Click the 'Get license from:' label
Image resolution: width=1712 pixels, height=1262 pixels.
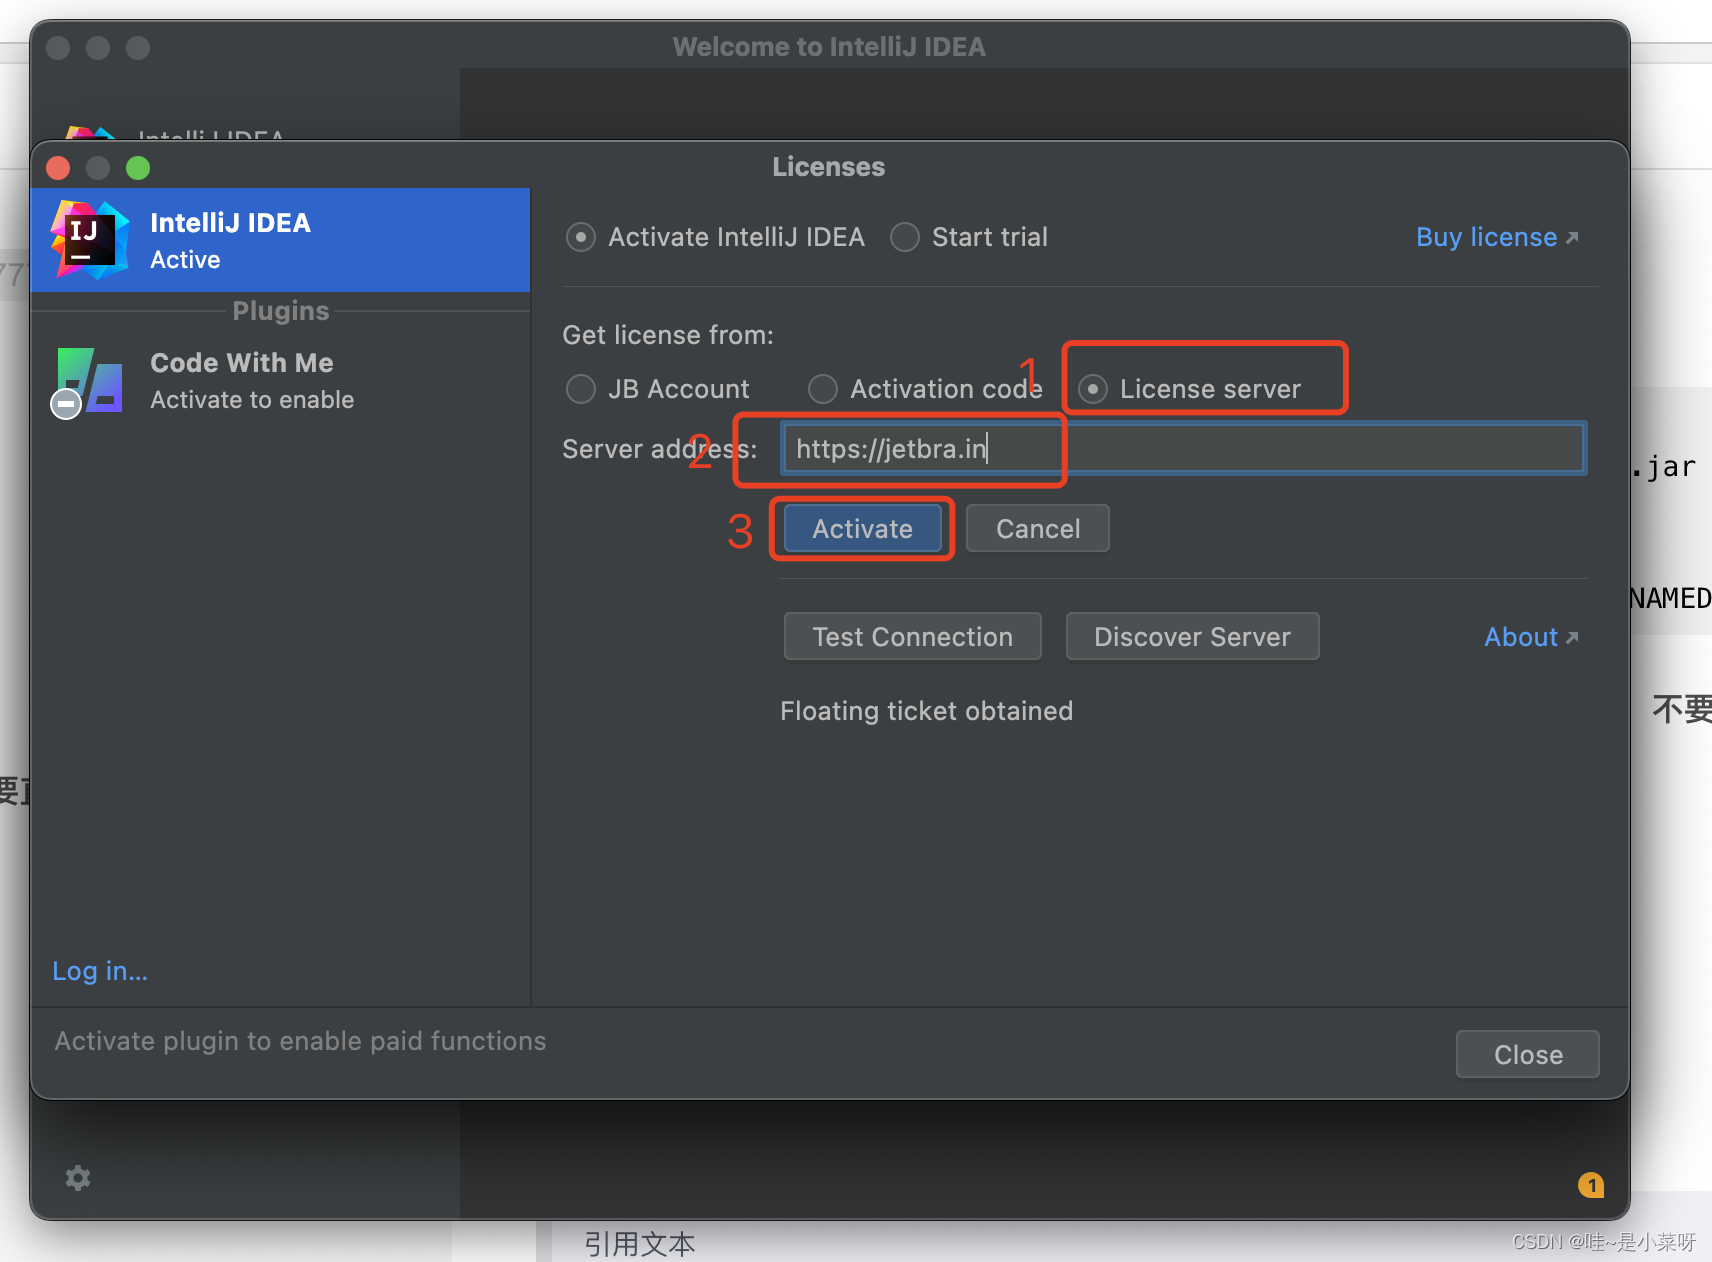click(668, 335)
